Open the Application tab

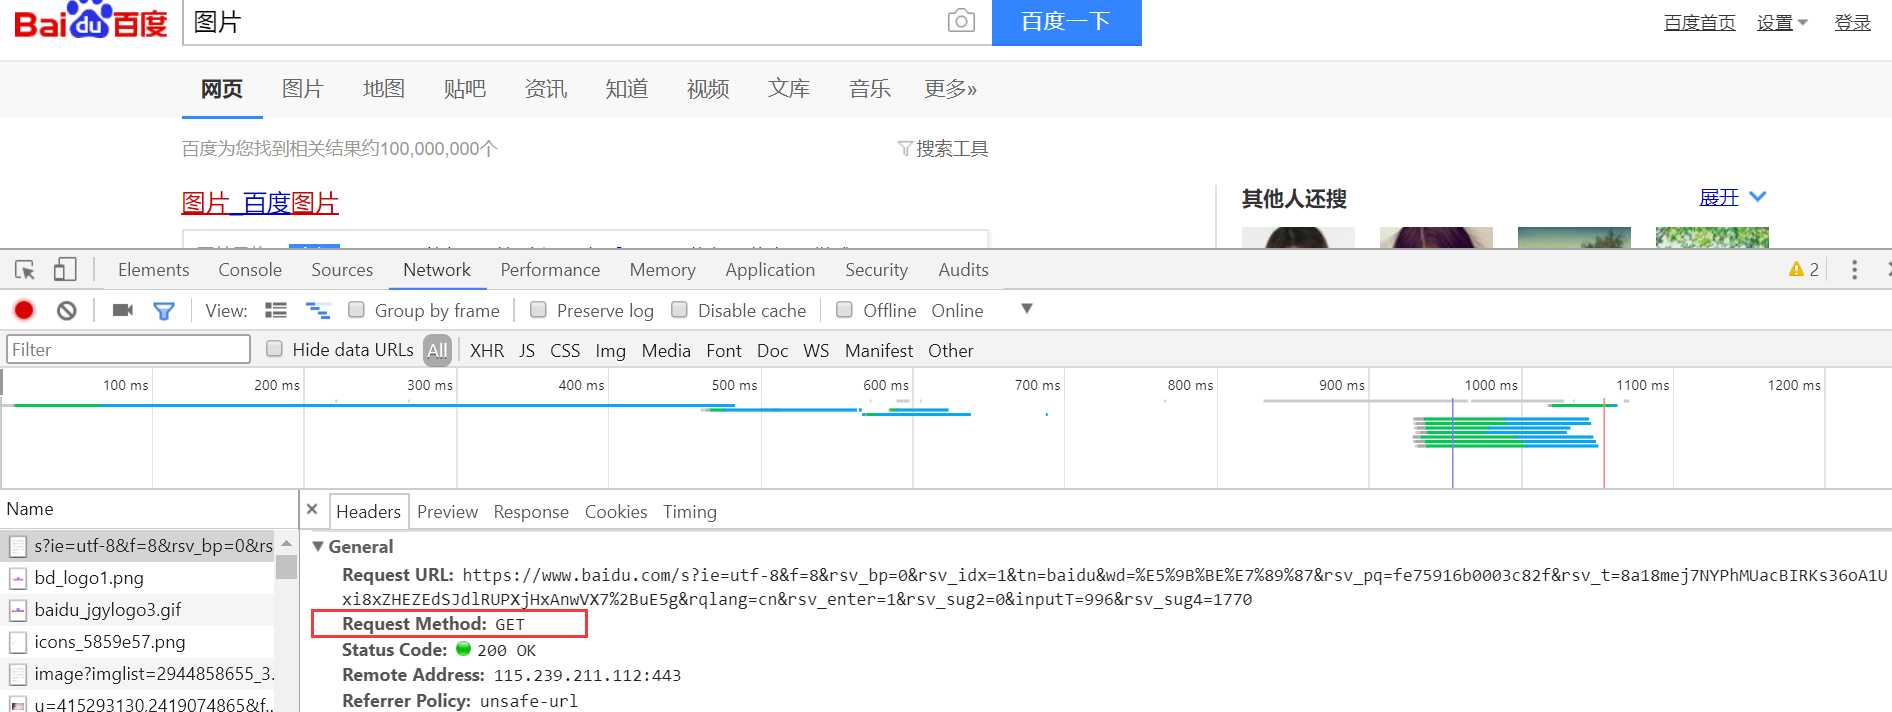[x=770, y=270]
